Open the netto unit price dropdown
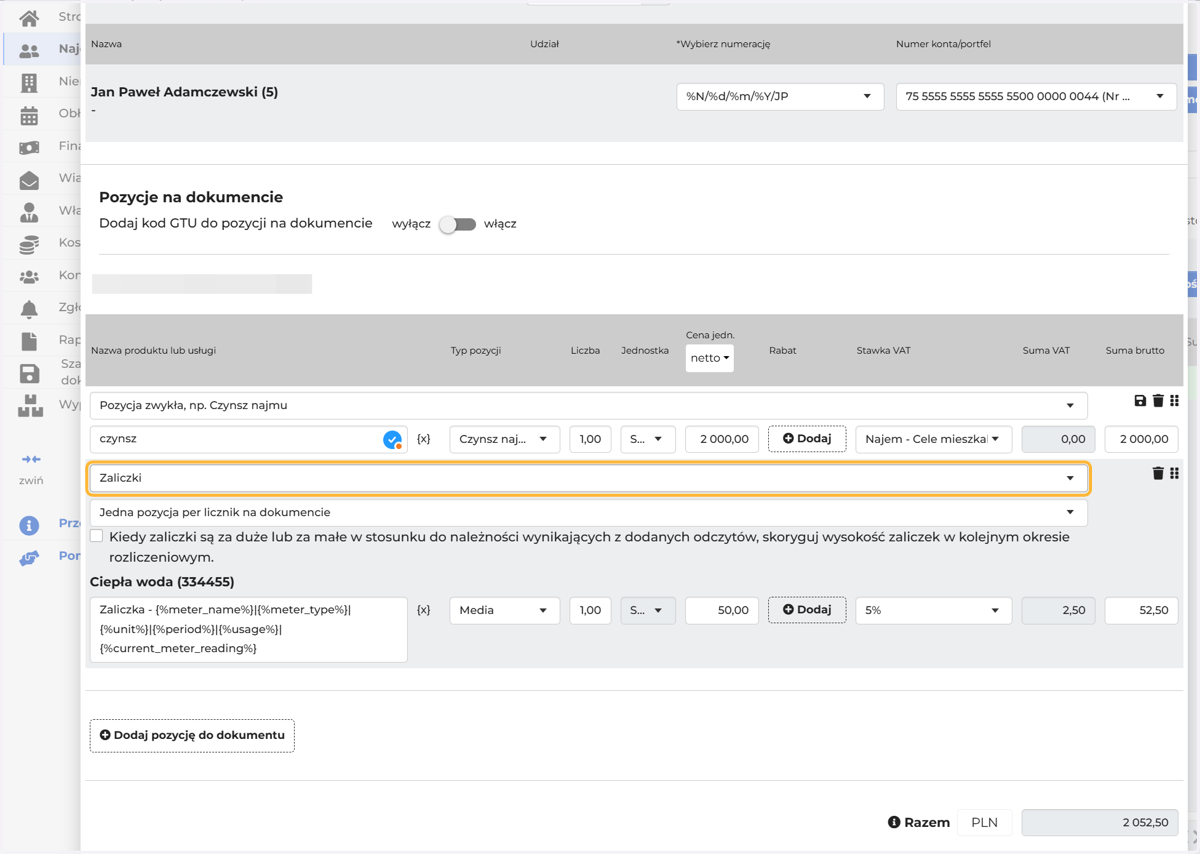 coord(710,358)
